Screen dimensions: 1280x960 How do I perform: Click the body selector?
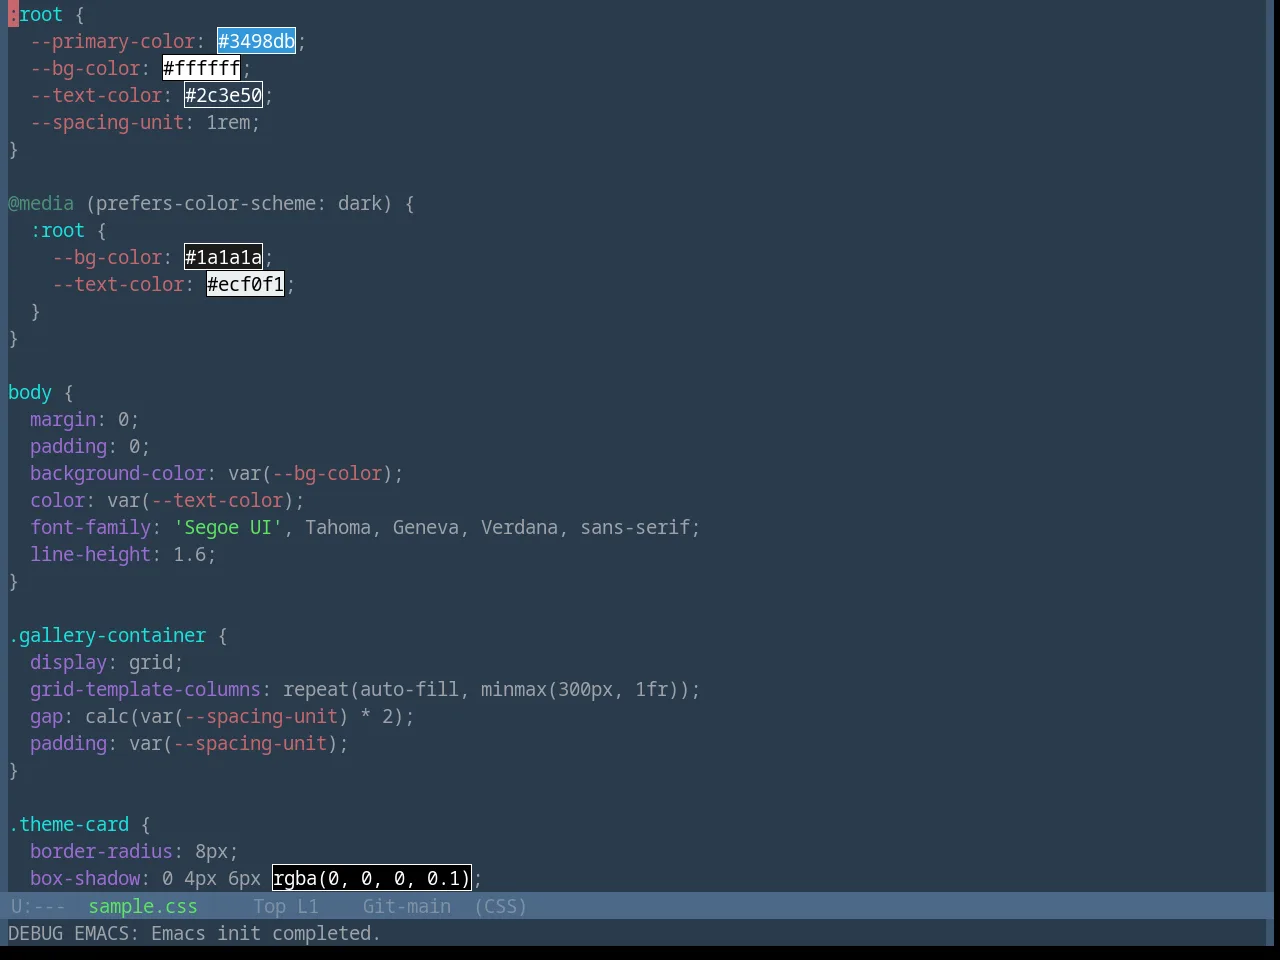coord(30,392)
